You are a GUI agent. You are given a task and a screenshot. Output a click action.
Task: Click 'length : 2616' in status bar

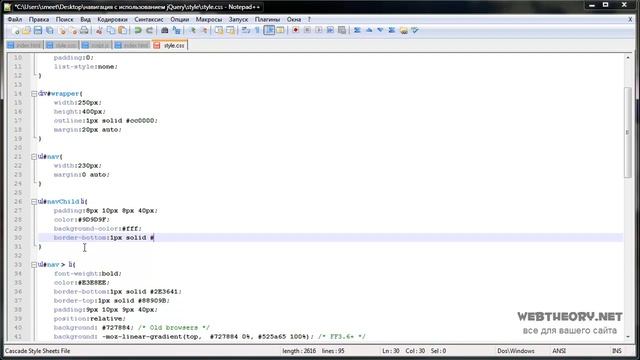pyautogui.click(x=299, y=351)
